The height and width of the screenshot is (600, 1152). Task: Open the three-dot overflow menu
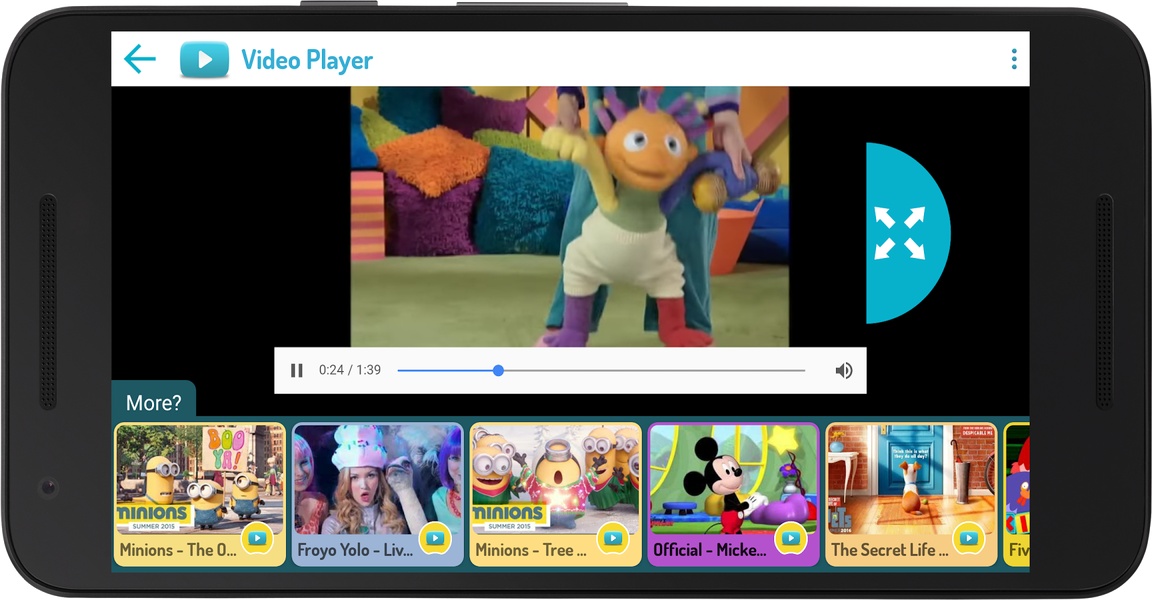click(1014, 59)
